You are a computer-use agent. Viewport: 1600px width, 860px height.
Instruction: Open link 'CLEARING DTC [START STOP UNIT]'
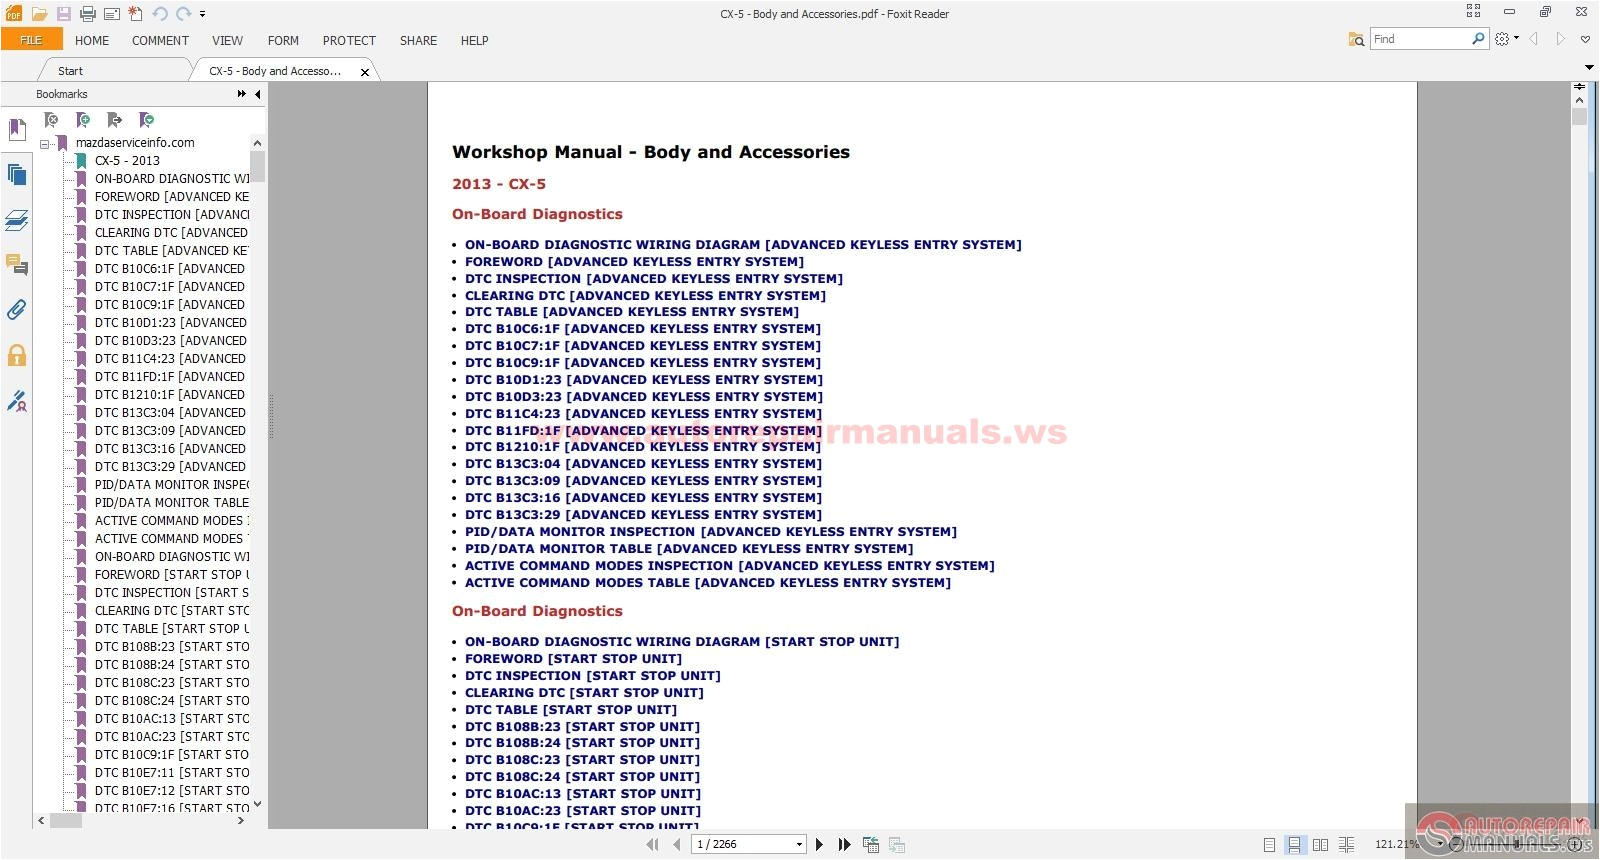pyautogui.click(x=584, y=693)
